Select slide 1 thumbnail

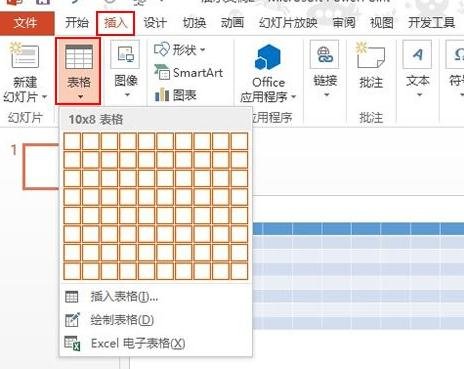41,167
